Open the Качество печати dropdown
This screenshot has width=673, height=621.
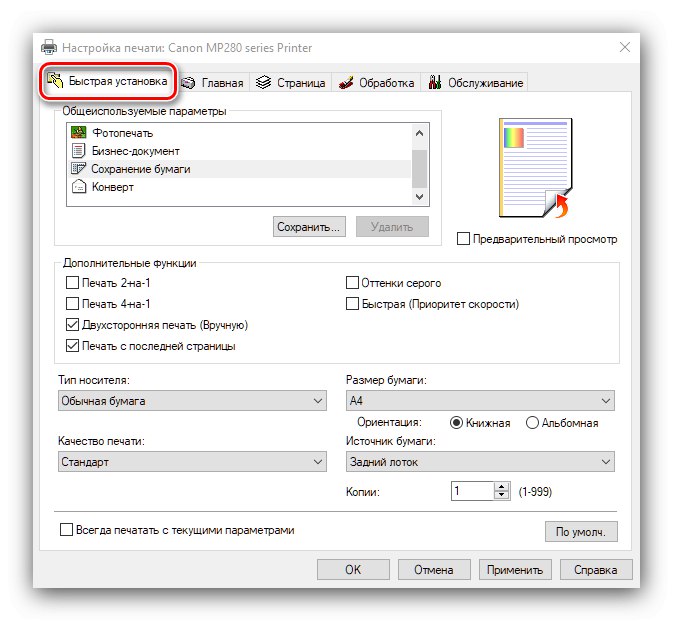coord(192,461)
